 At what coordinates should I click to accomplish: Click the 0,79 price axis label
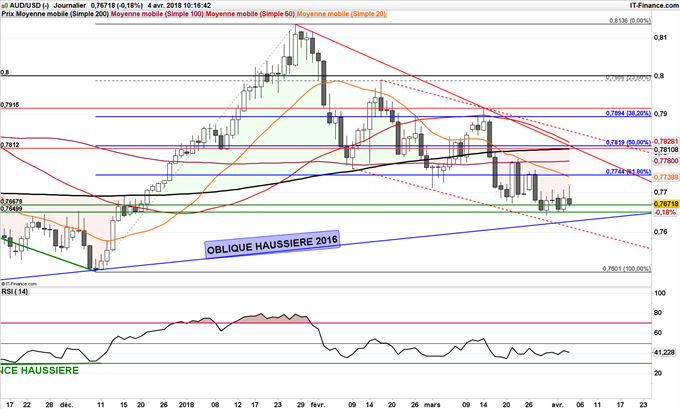660,114
